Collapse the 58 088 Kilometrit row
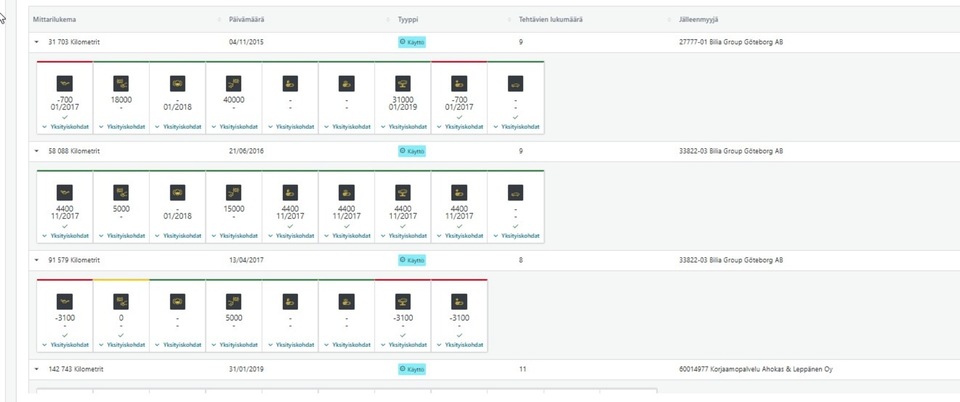This screenshot has width=960, height=402. pyautogui.click(x=37, y=151)
